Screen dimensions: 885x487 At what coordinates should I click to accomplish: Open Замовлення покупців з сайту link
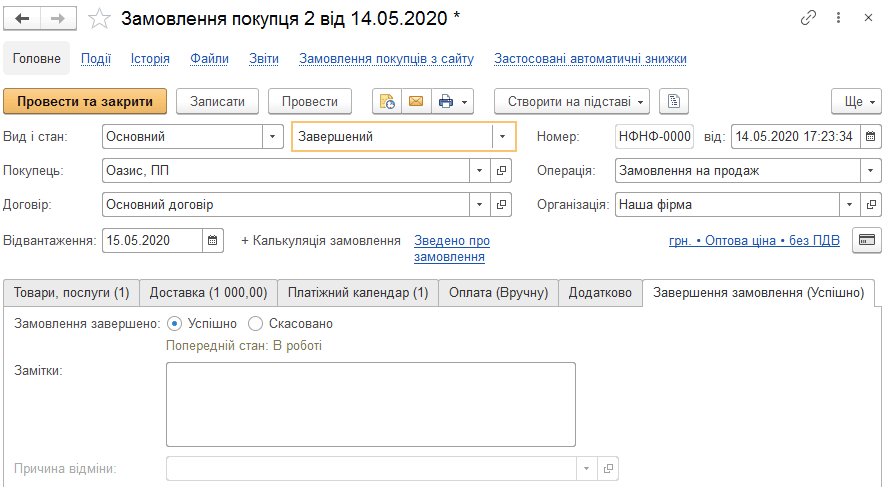tap(387, 59)
